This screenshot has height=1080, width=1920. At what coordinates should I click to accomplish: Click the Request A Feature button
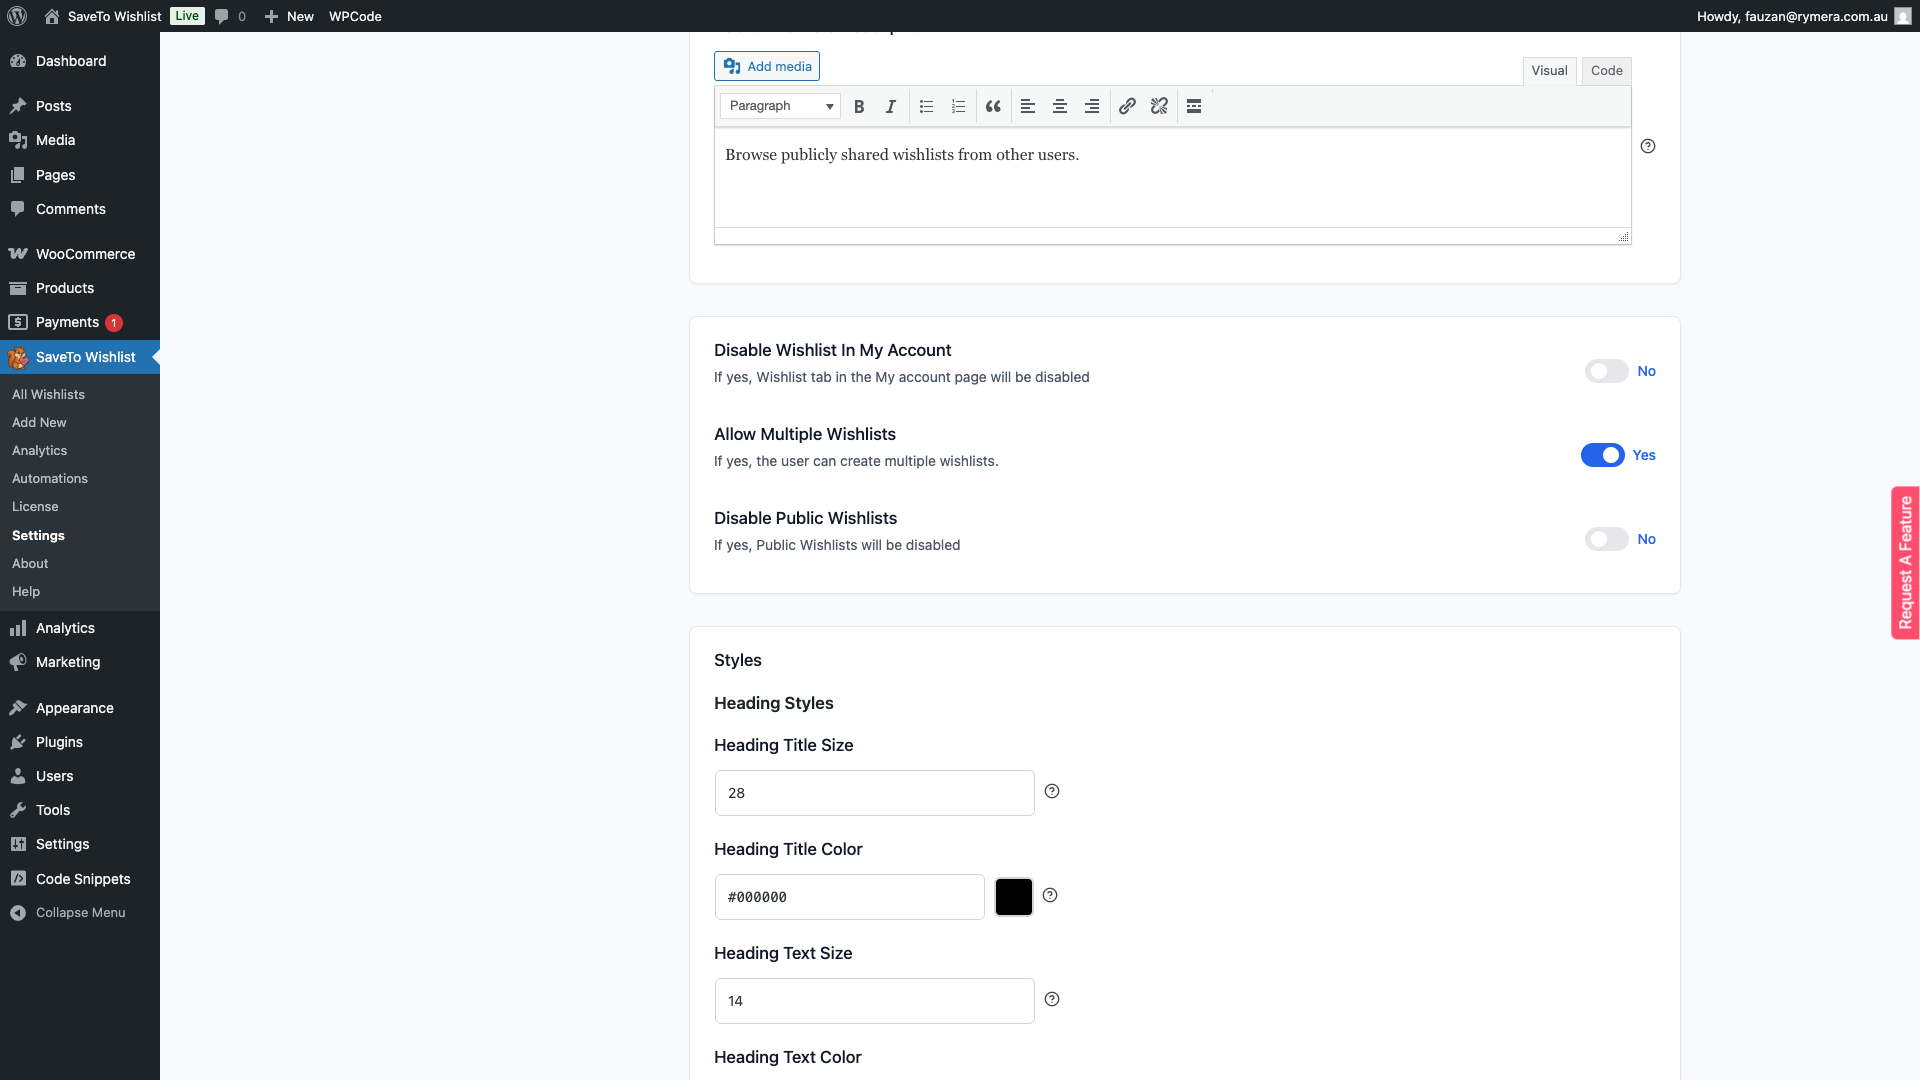pyautogui.click(x=1905, y=562)
